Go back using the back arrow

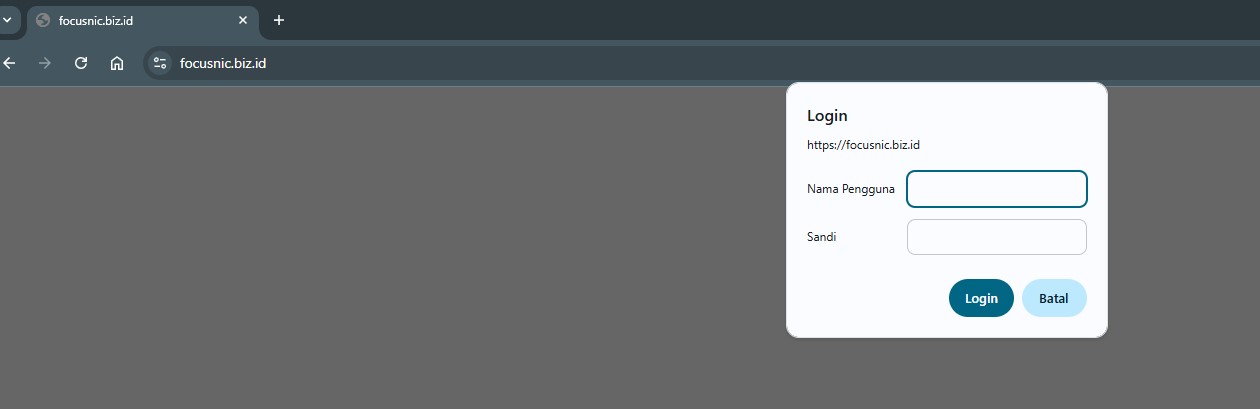(x=10, y=63)
